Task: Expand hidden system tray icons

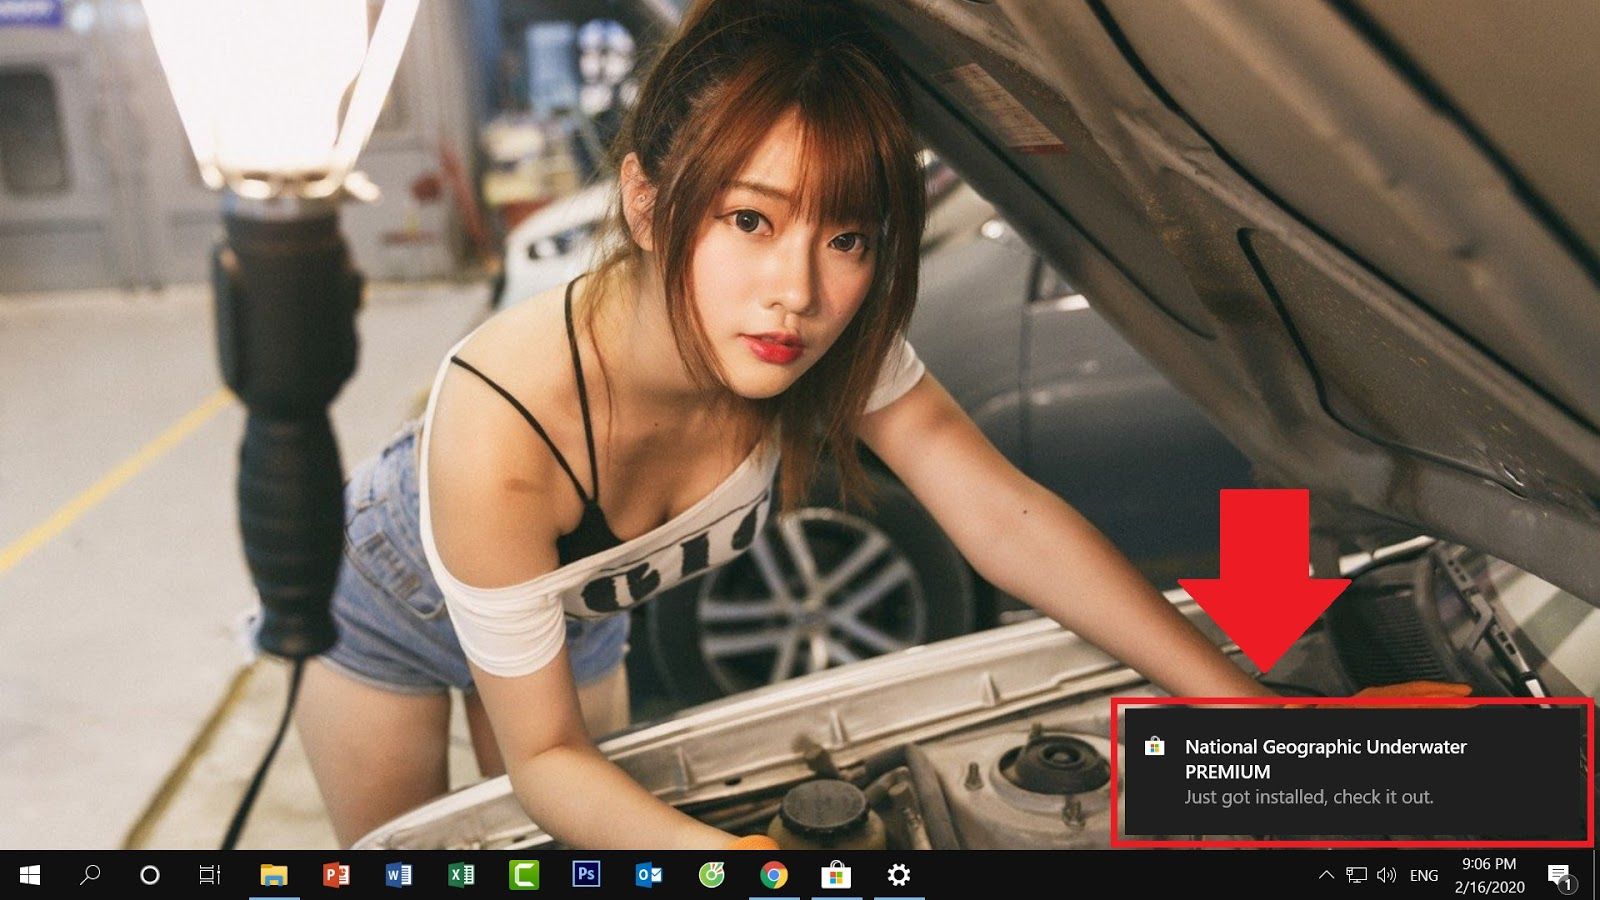Action: pyautogui.click(x=1327, y=876)
